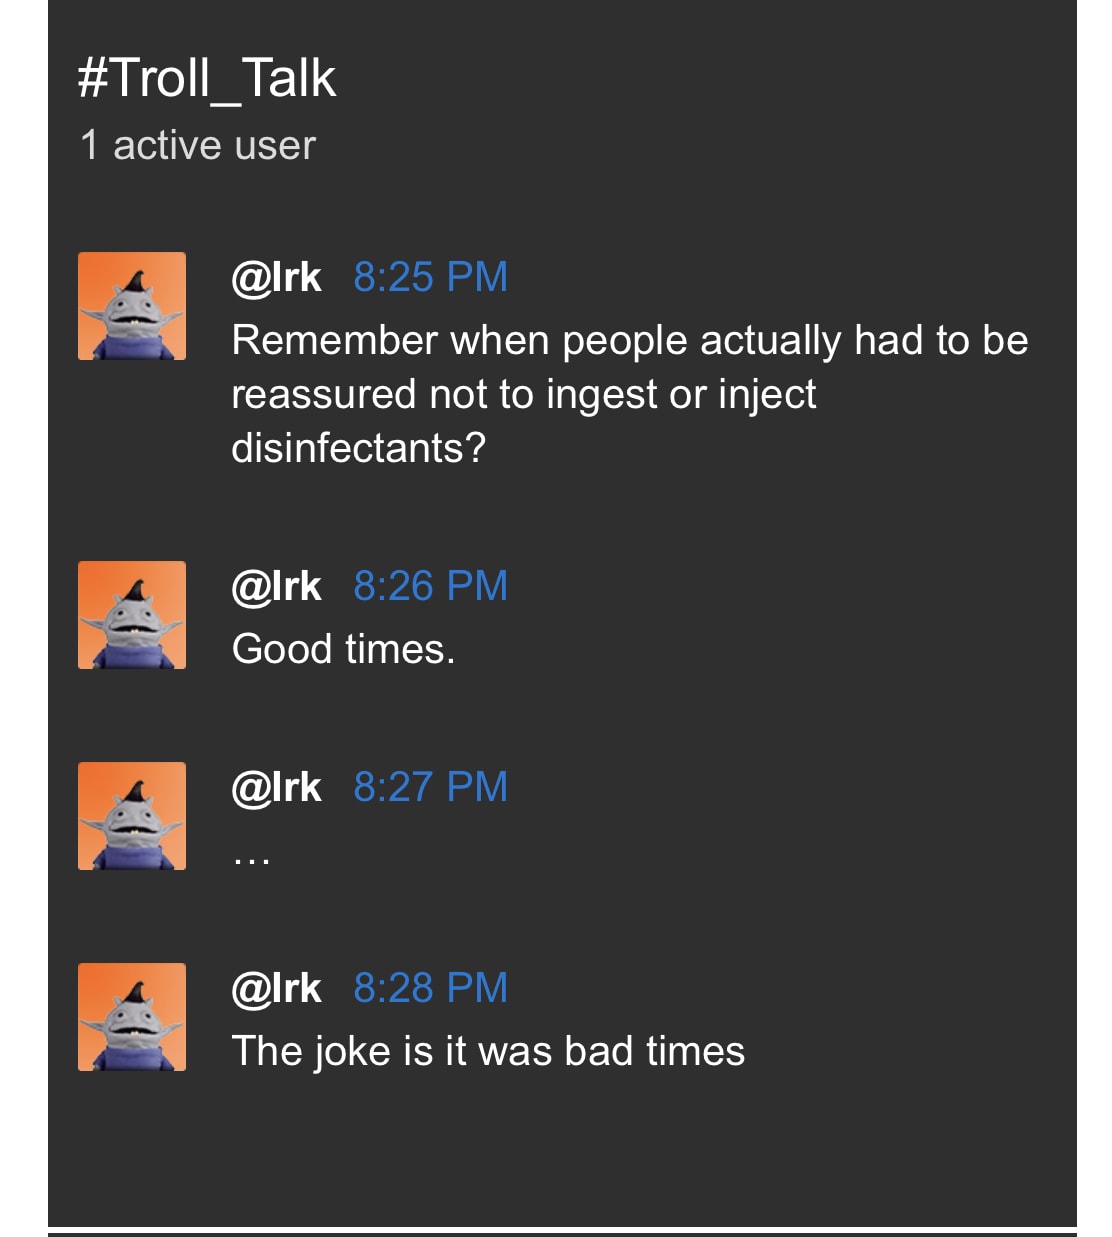Viewport: 1112px width, 1237px height.
Task: Open the @Irk profile from the 8:28 PM message
Action: [x=276, y=989]
